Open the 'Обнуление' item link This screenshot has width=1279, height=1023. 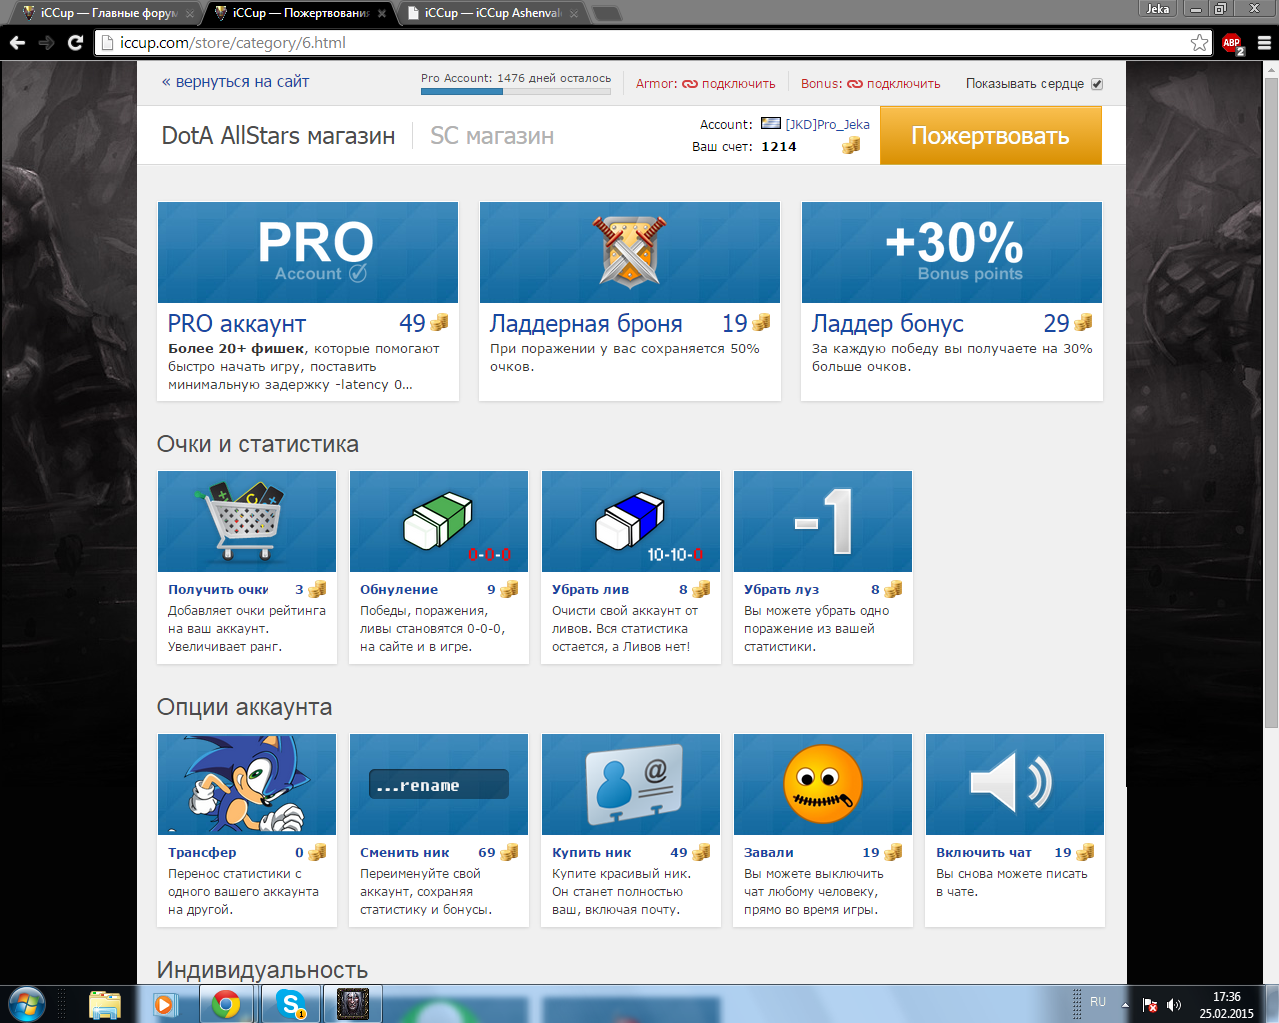coord(399,590)
